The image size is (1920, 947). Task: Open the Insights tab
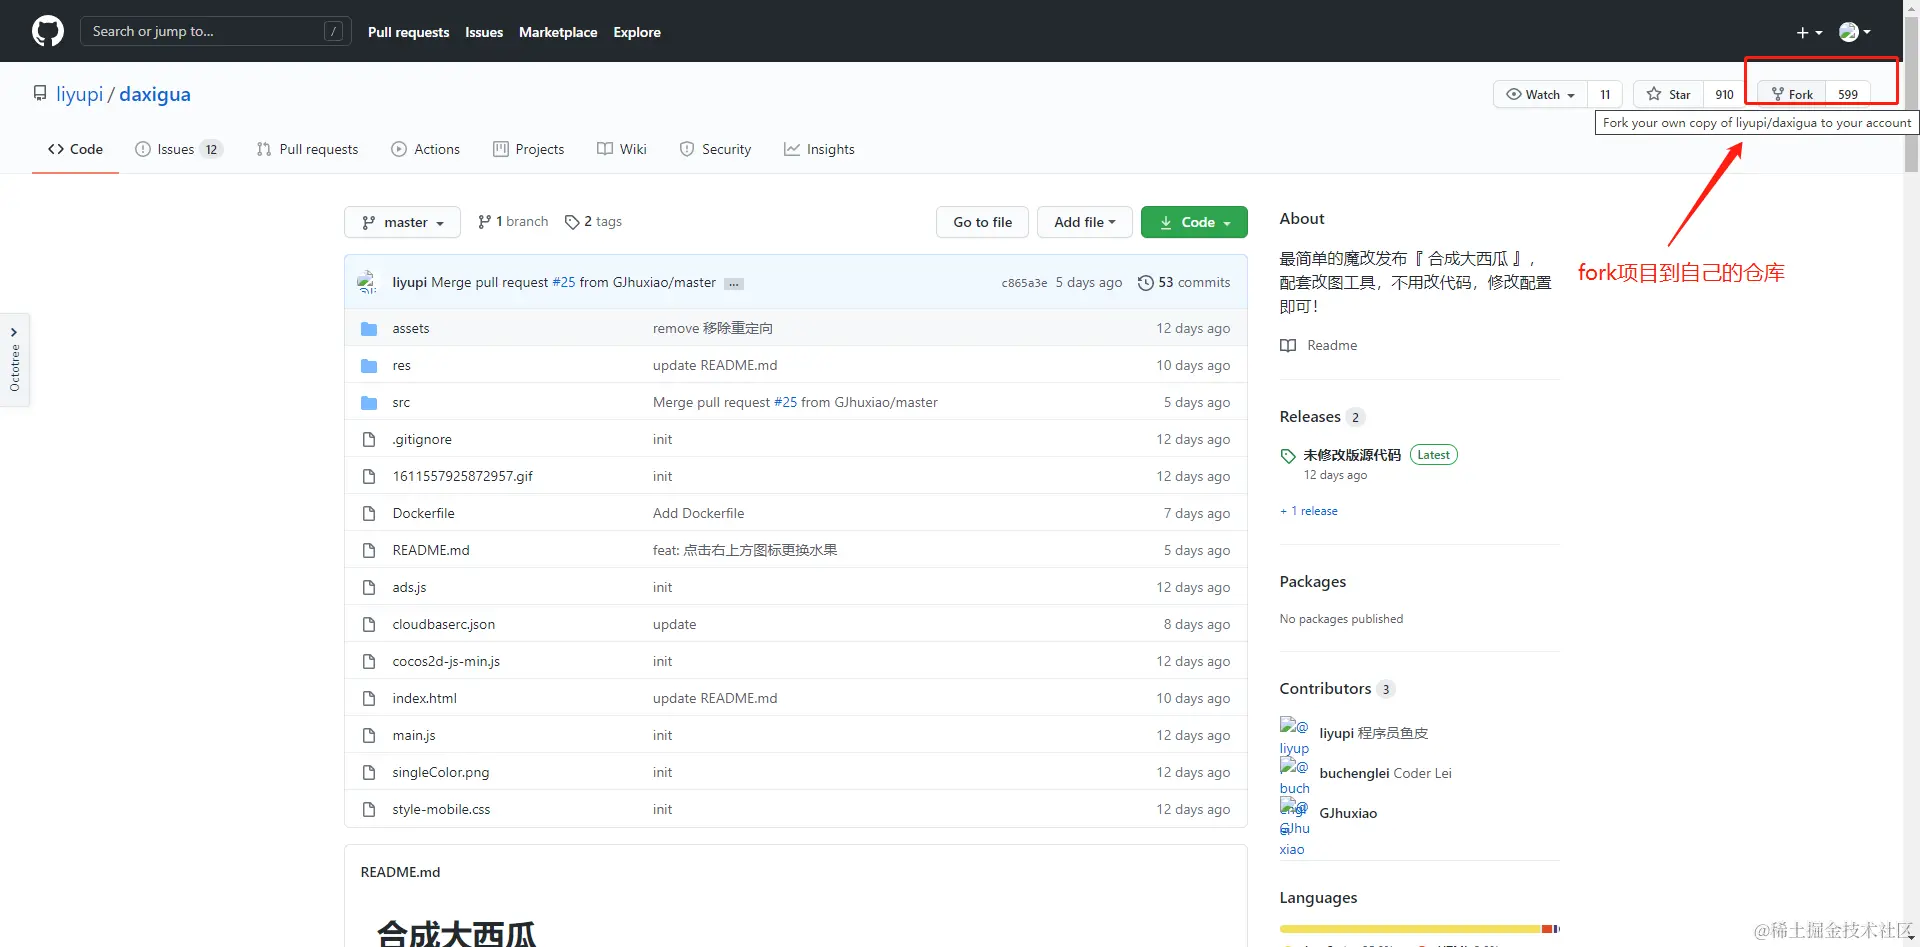tap(819, 149)
